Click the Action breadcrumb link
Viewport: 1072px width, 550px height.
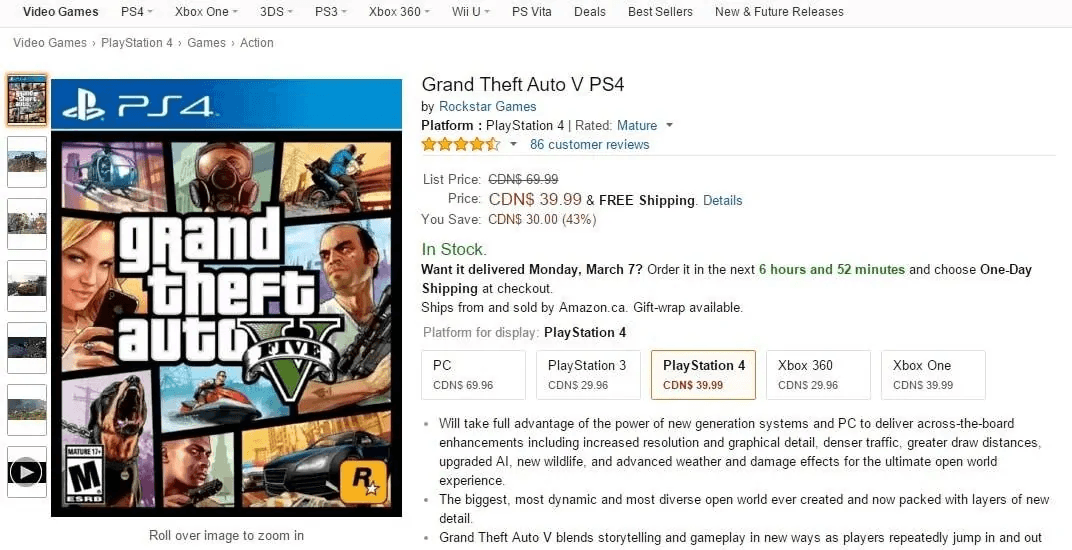pyautogui.click(x=257, y=43)
